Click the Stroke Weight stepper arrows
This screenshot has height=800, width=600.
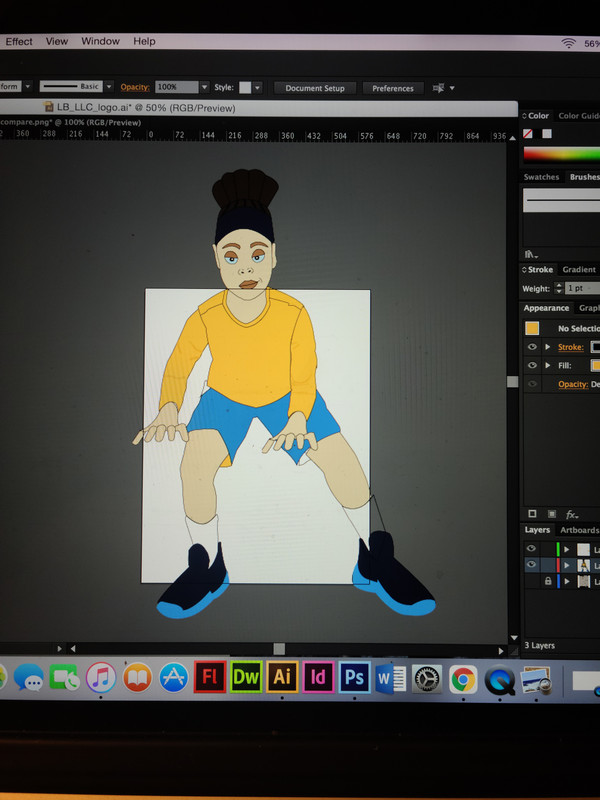coord(559,288)
